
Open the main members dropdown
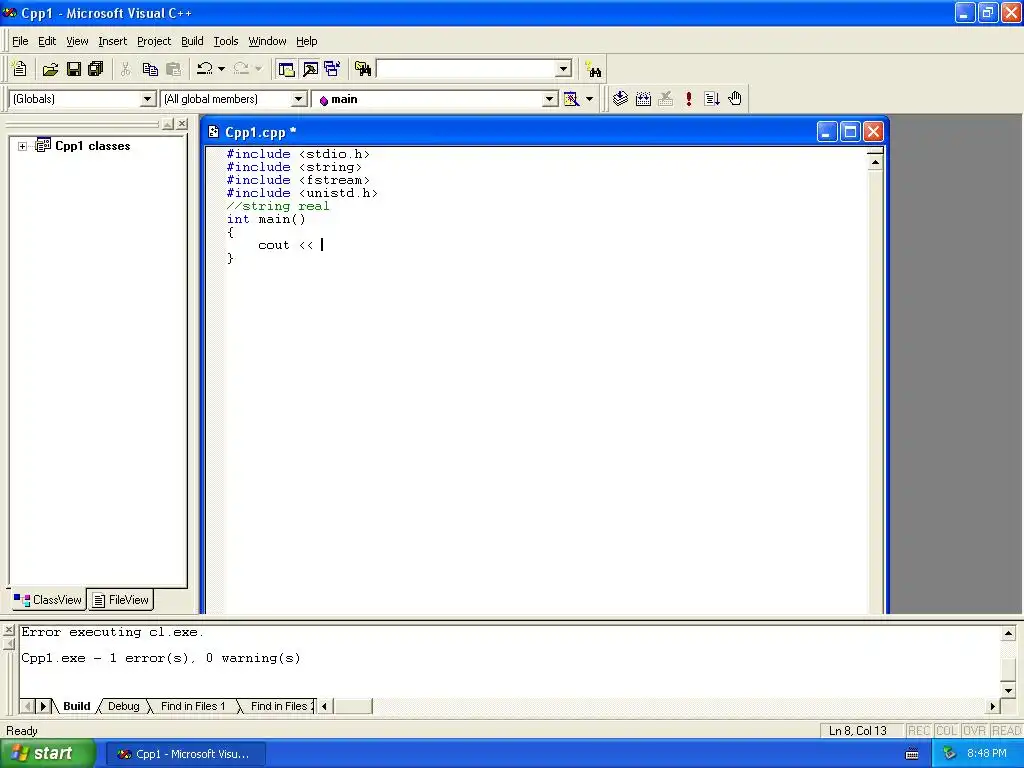point(550,99)
